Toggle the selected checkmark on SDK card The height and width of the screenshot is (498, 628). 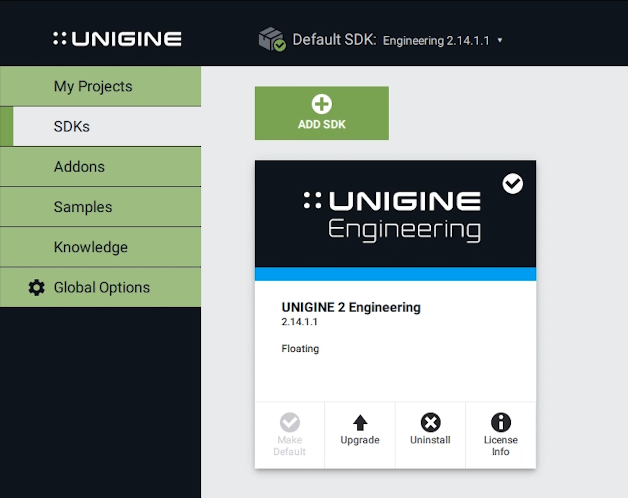(x=512, y=183)
